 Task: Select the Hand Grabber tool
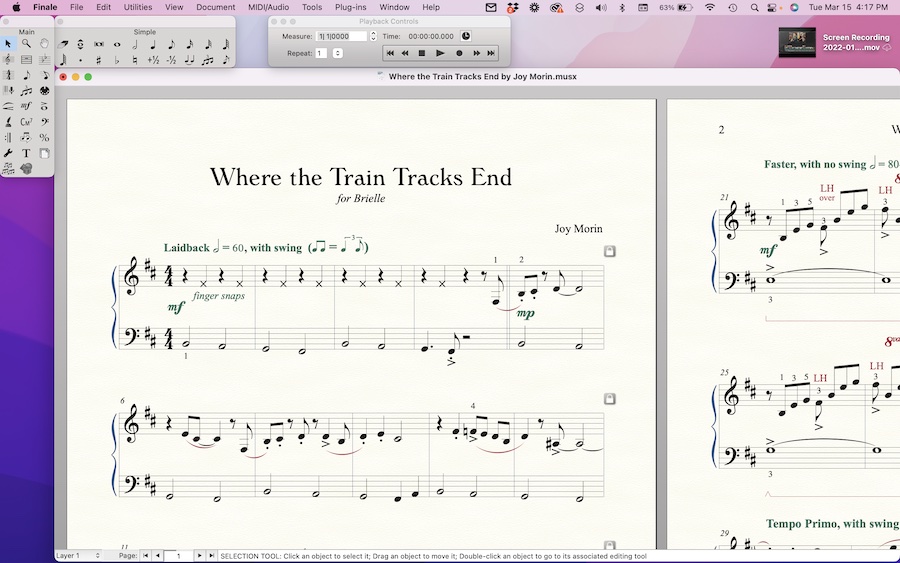[44, 44]
